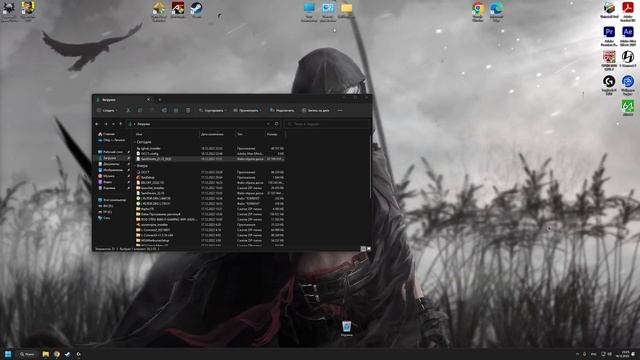Sort by the Дата изменения column header
The height and width of the screenshot is (360, 640).
212,134
